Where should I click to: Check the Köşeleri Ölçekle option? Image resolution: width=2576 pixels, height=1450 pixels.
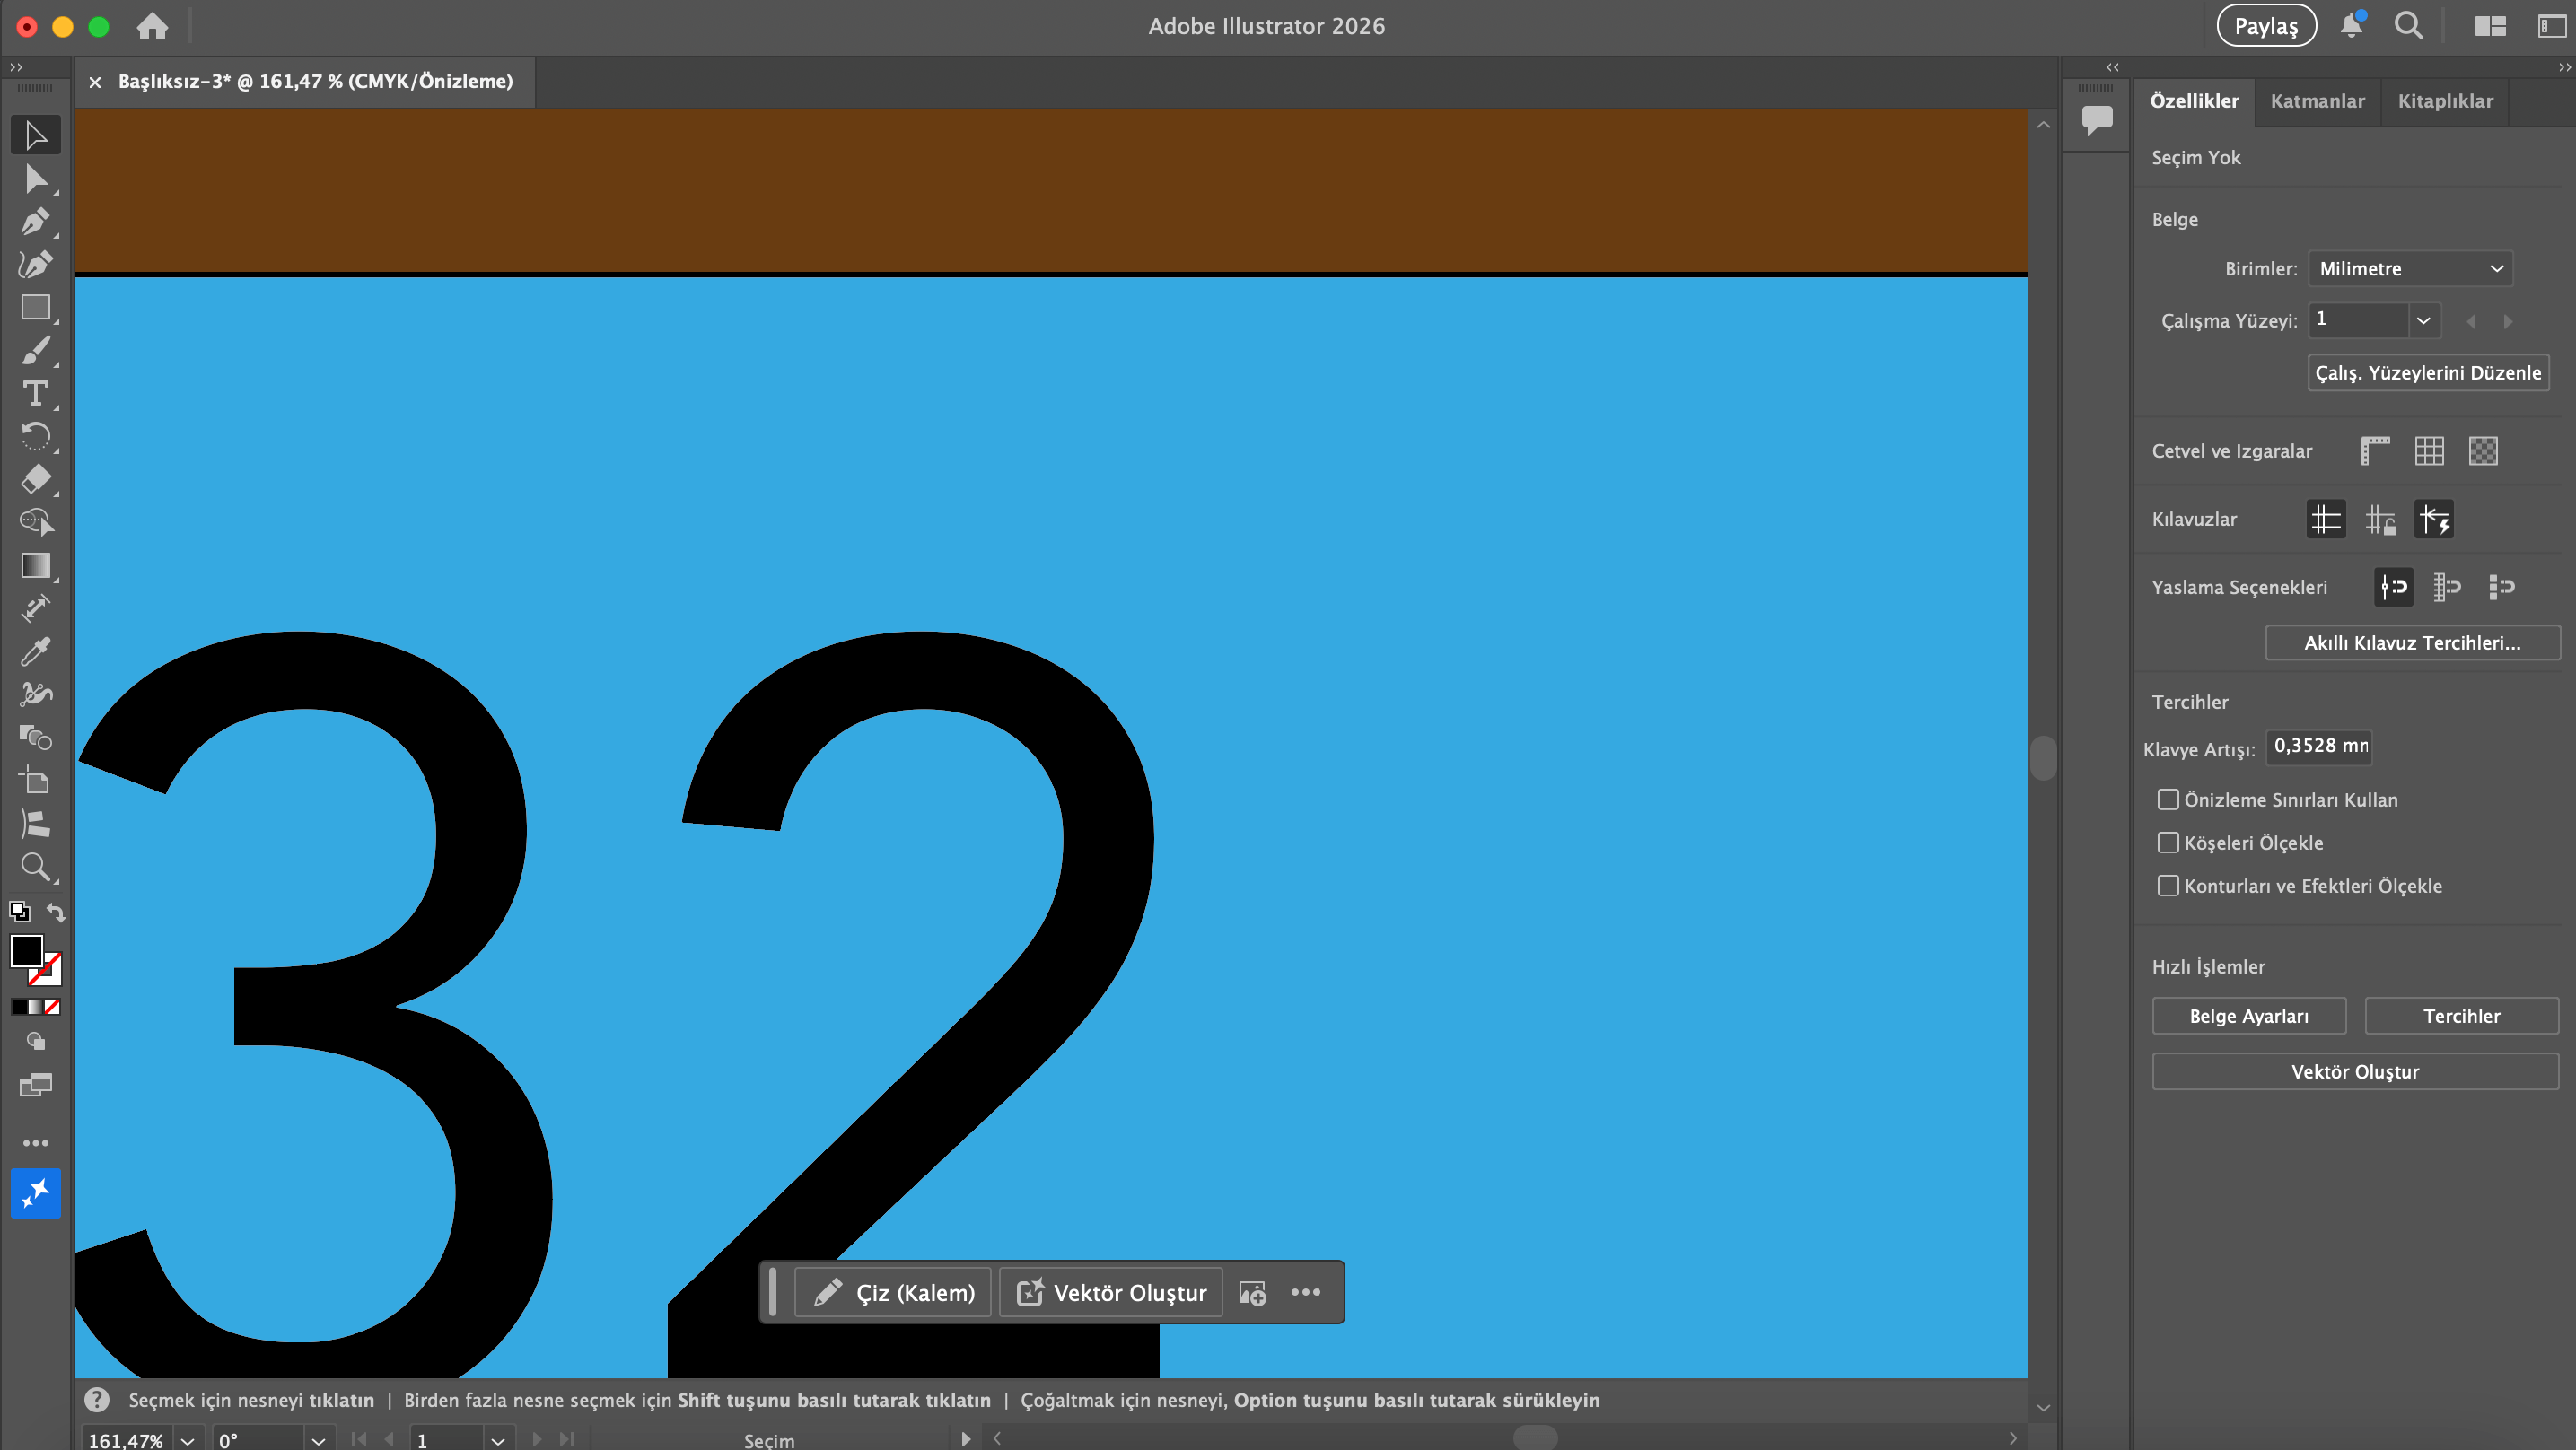click(2167, 843)
